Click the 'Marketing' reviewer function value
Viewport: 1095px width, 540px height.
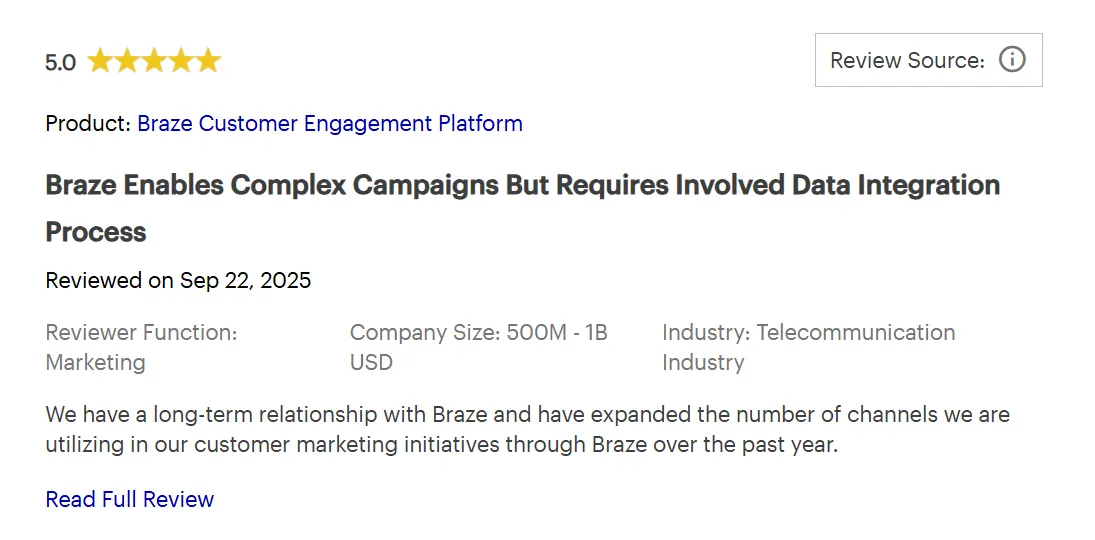pos(95,362)
